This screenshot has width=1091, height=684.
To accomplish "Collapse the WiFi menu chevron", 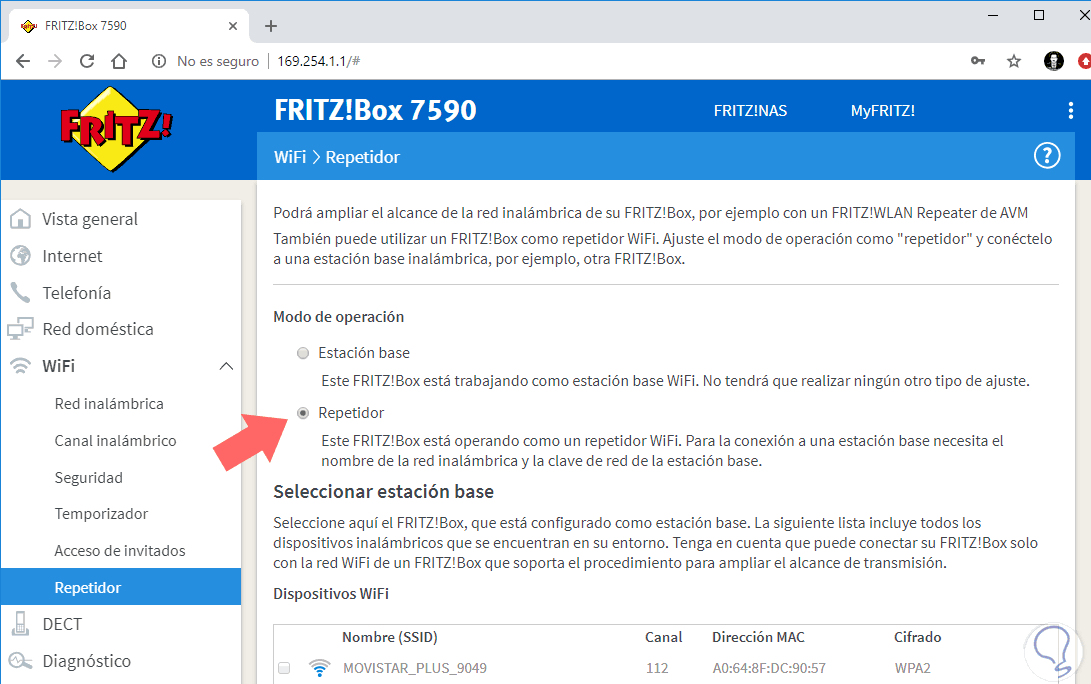I will point(226,366).
